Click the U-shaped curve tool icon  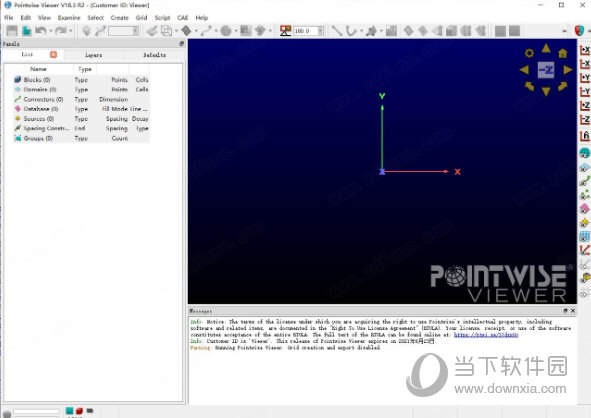coord(351,31)
